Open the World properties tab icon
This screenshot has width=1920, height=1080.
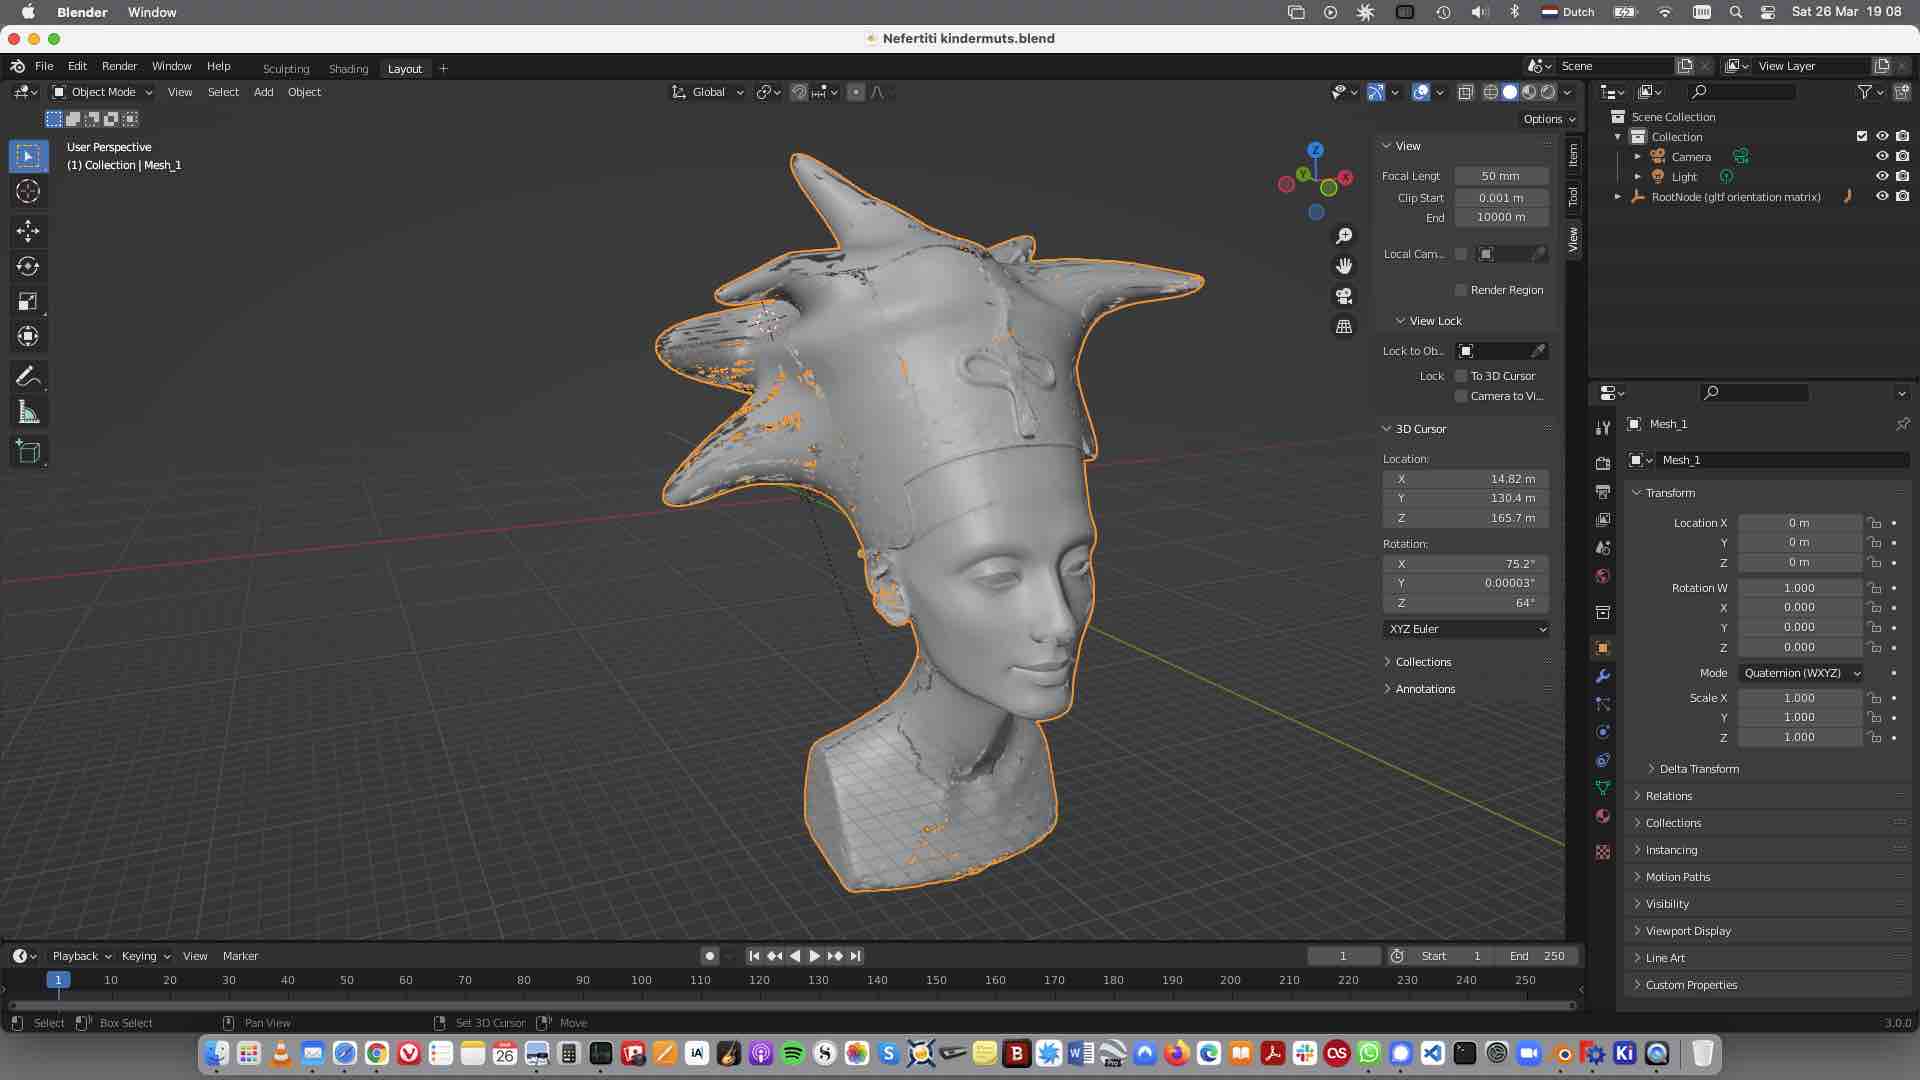click(1603, 576)
